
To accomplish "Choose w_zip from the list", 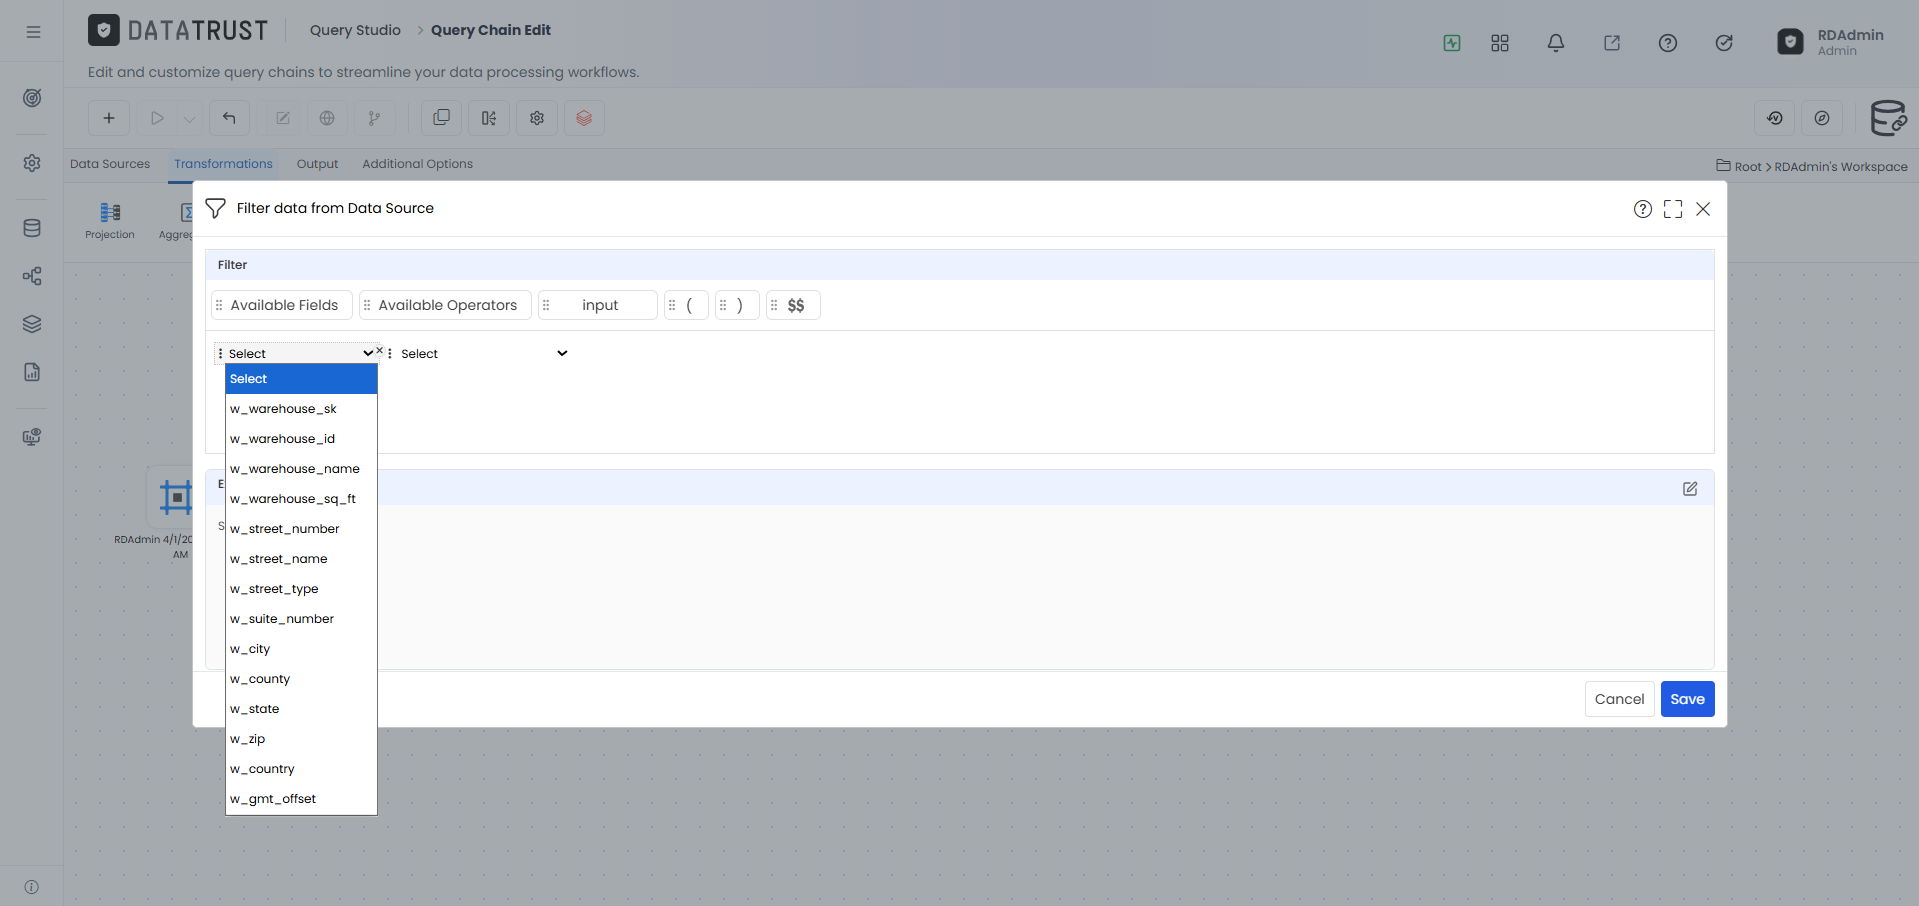I will 301,739.
